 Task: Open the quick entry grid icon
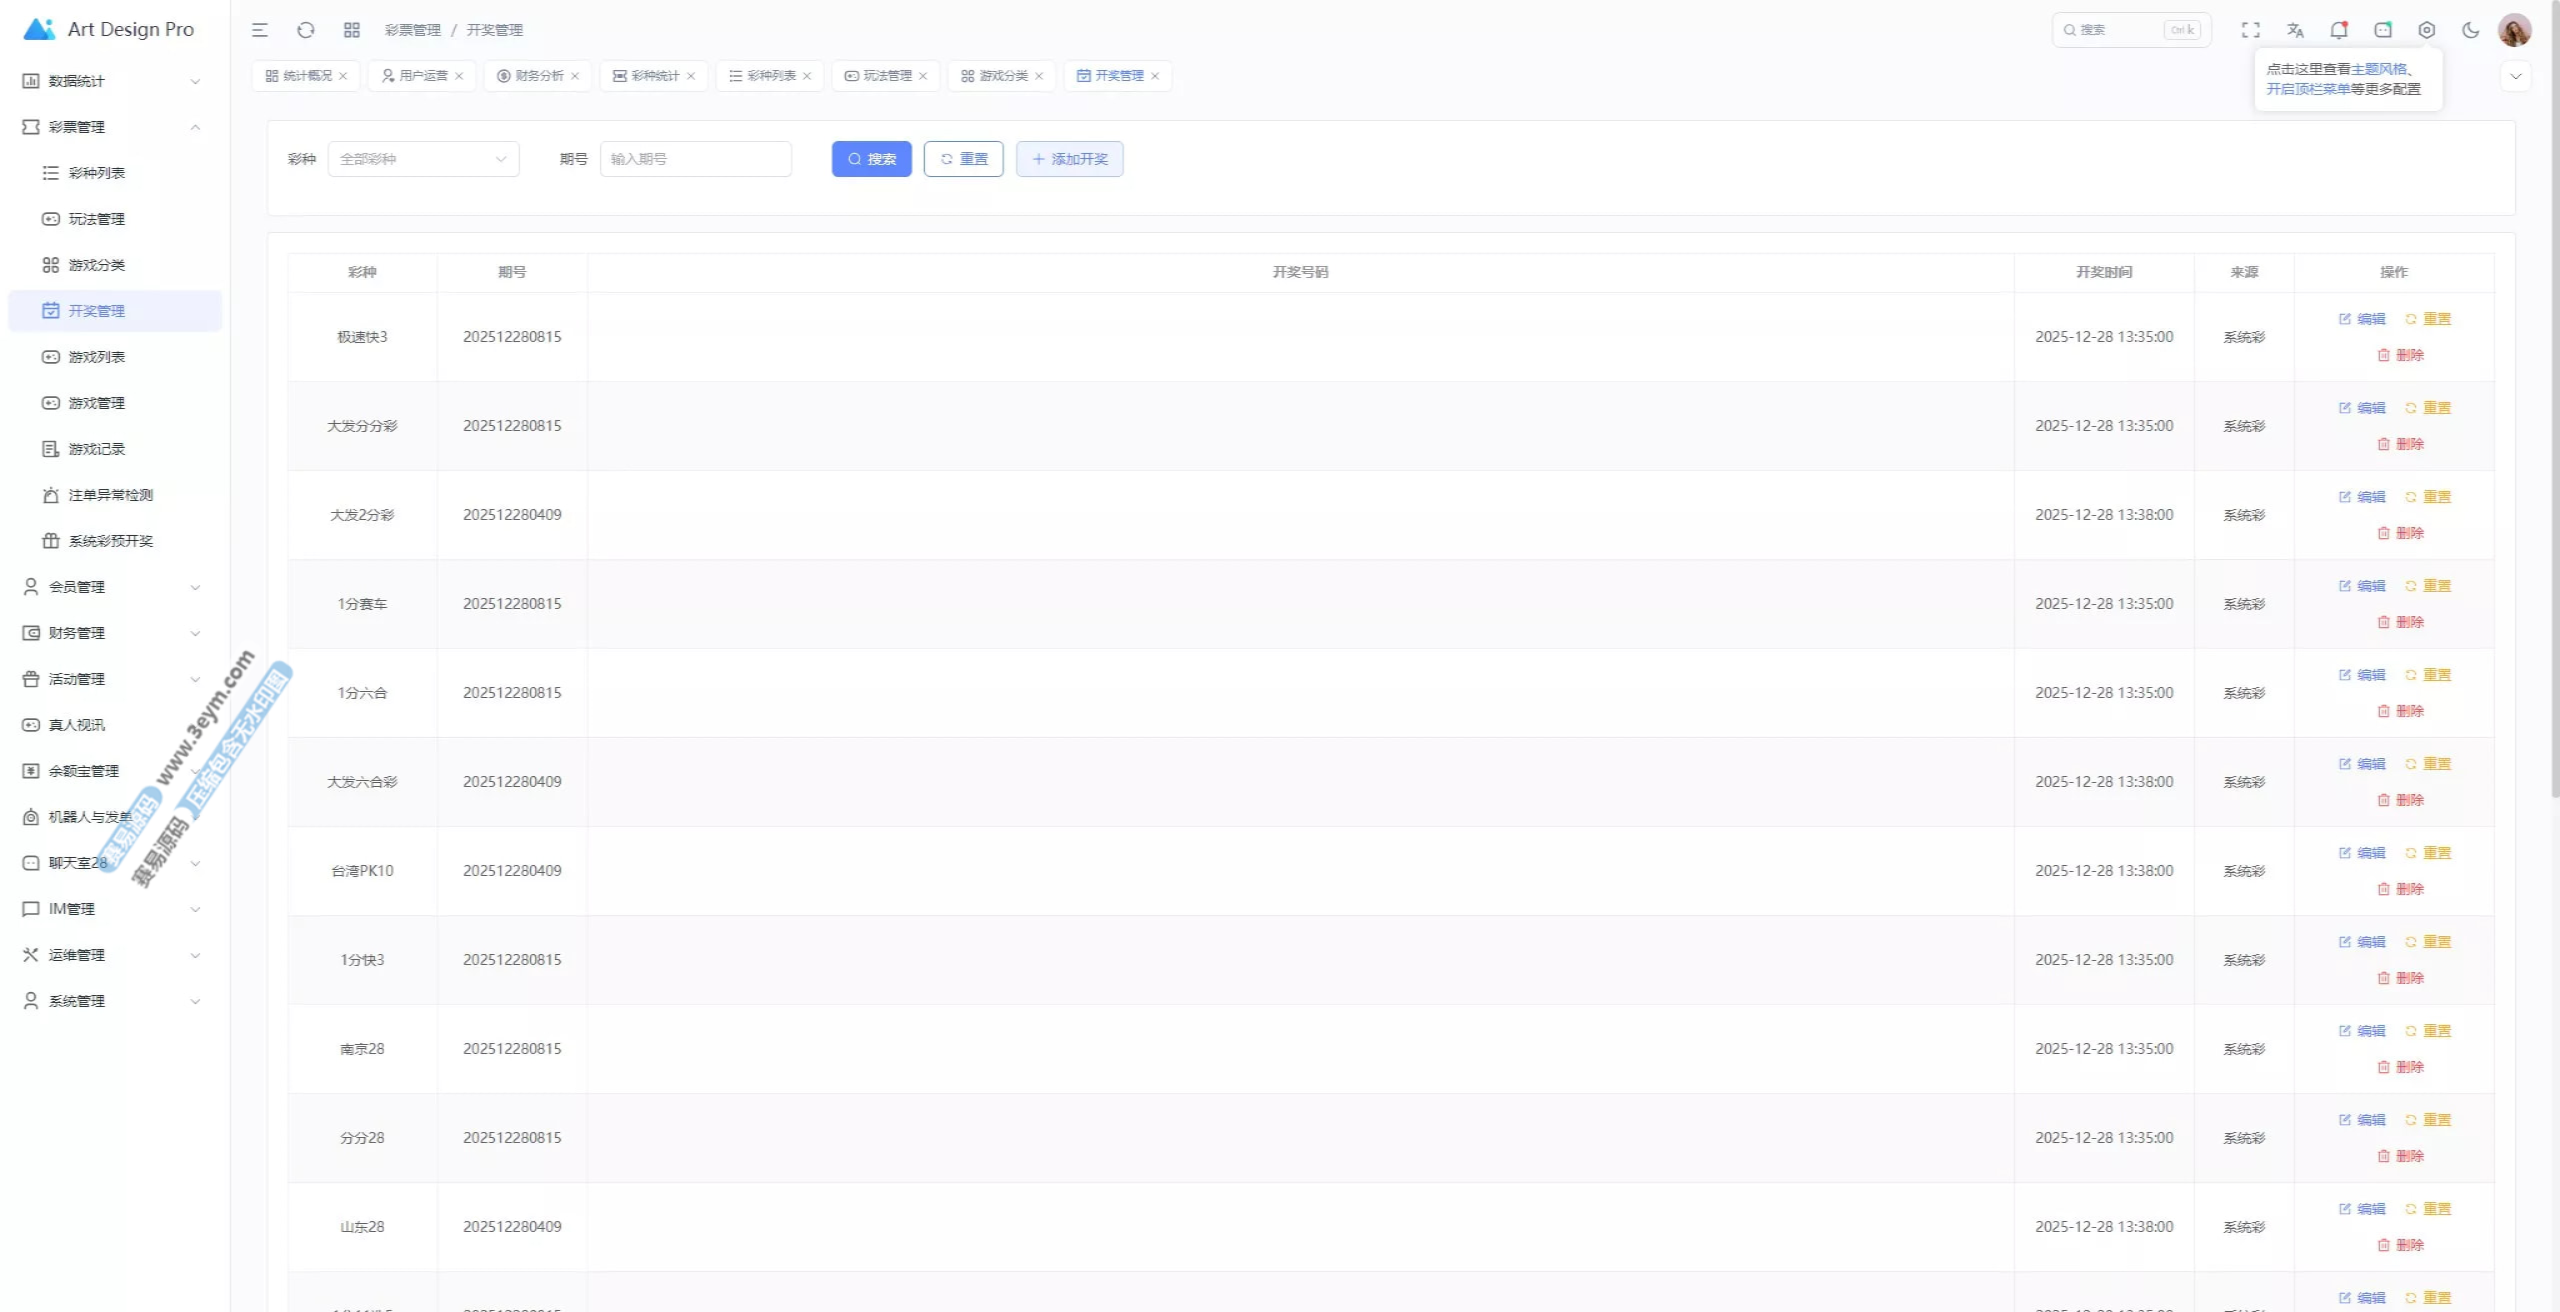click(352, 30)
